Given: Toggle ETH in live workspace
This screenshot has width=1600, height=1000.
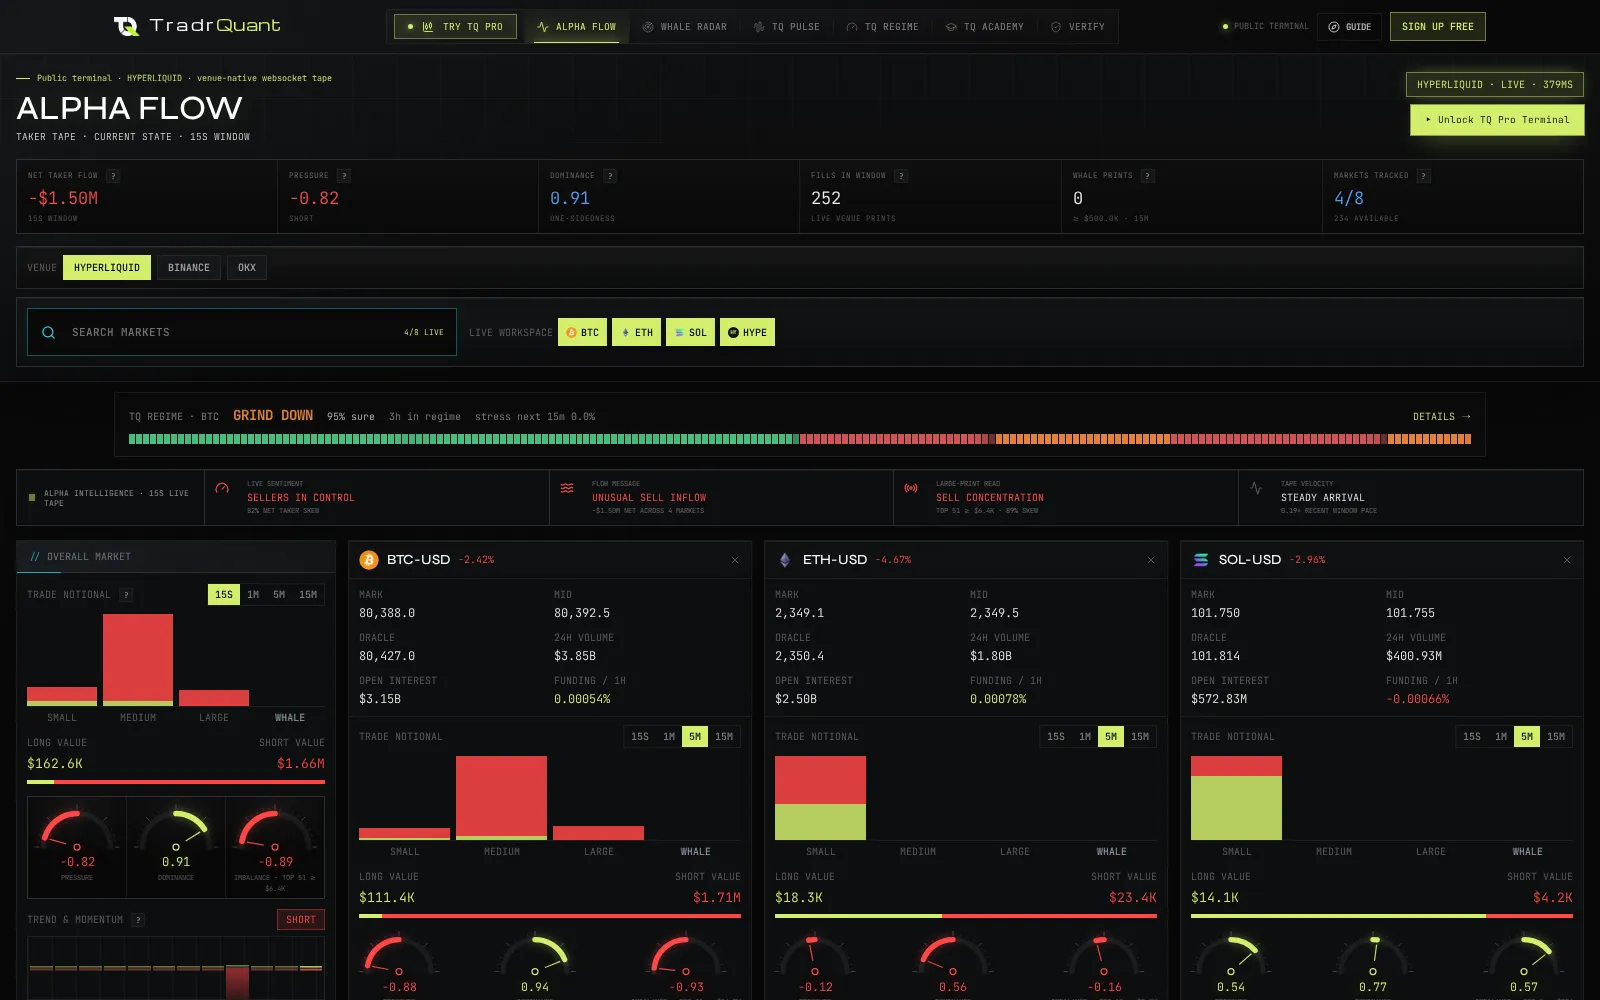Looking at the screenshot, I should tap(637, 332).
